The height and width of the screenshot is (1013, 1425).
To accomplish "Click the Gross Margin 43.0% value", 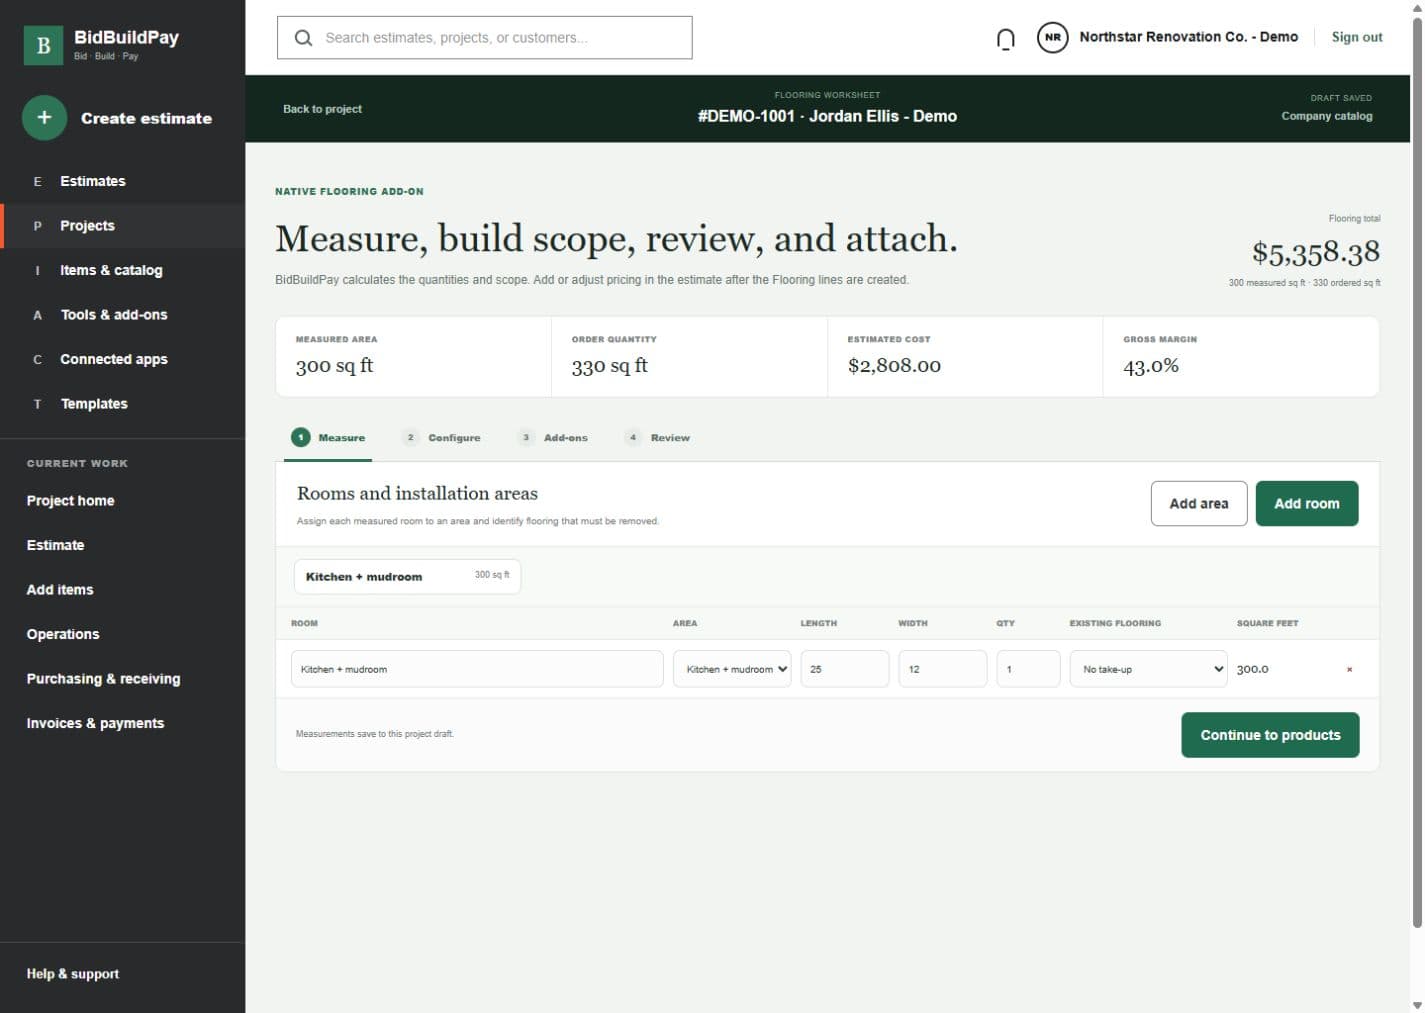I will coord(1151,366).
